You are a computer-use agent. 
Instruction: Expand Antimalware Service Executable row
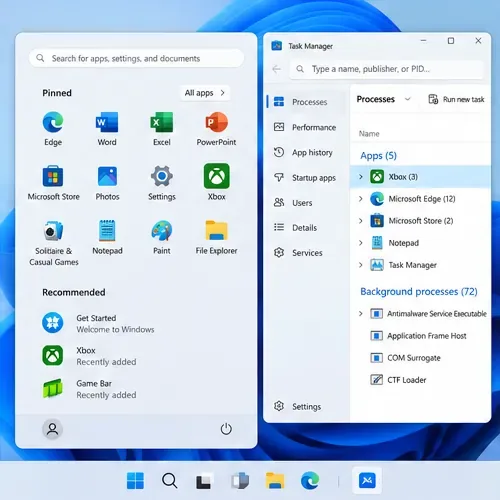tap(361, 313)
